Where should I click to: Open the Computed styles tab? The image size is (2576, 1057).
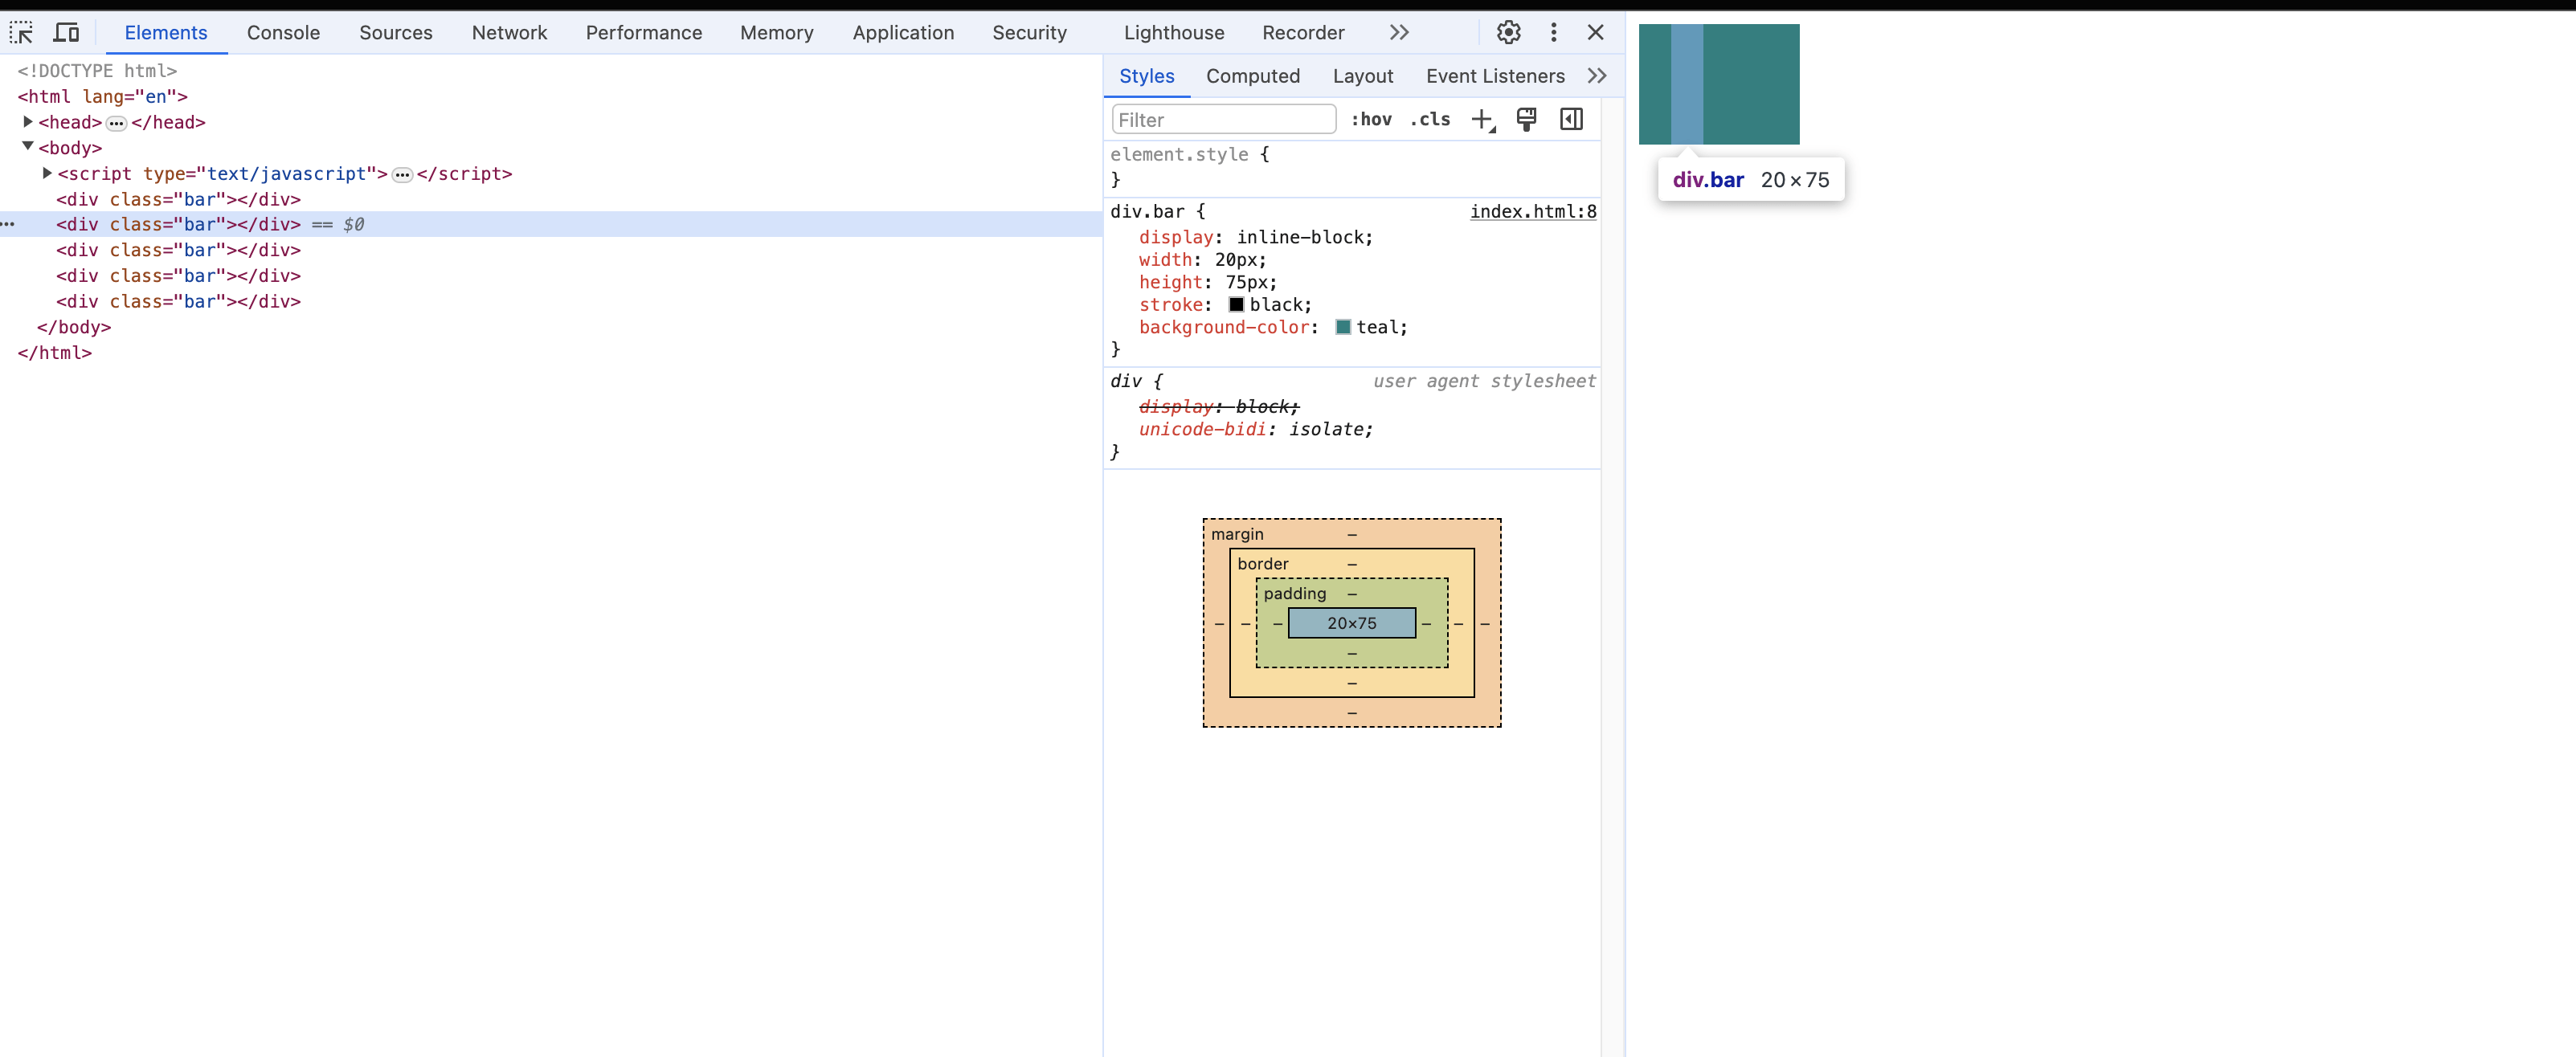point(1252,76)
